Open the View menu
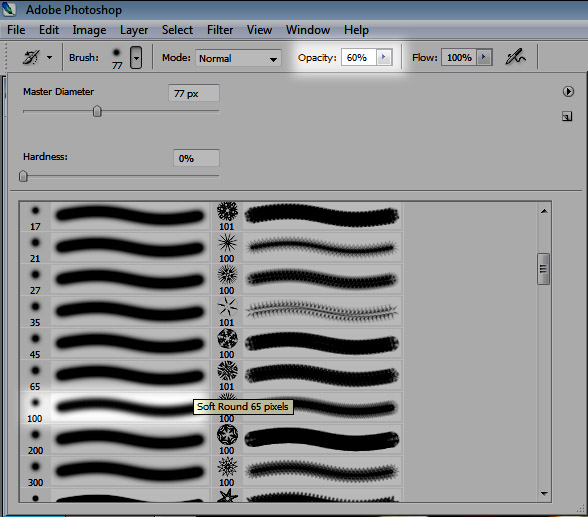The width and height of the screenshot is (588, 517). 259,30
